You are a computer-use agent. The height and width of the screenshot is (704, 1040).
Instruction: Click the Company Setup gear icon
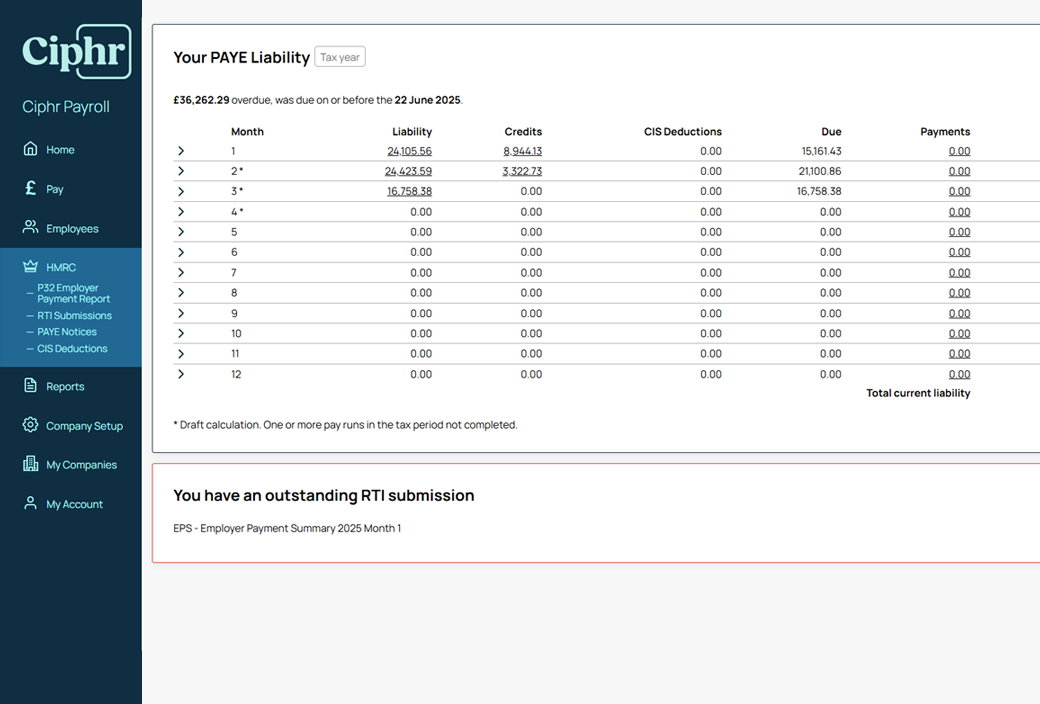point(30,425)
